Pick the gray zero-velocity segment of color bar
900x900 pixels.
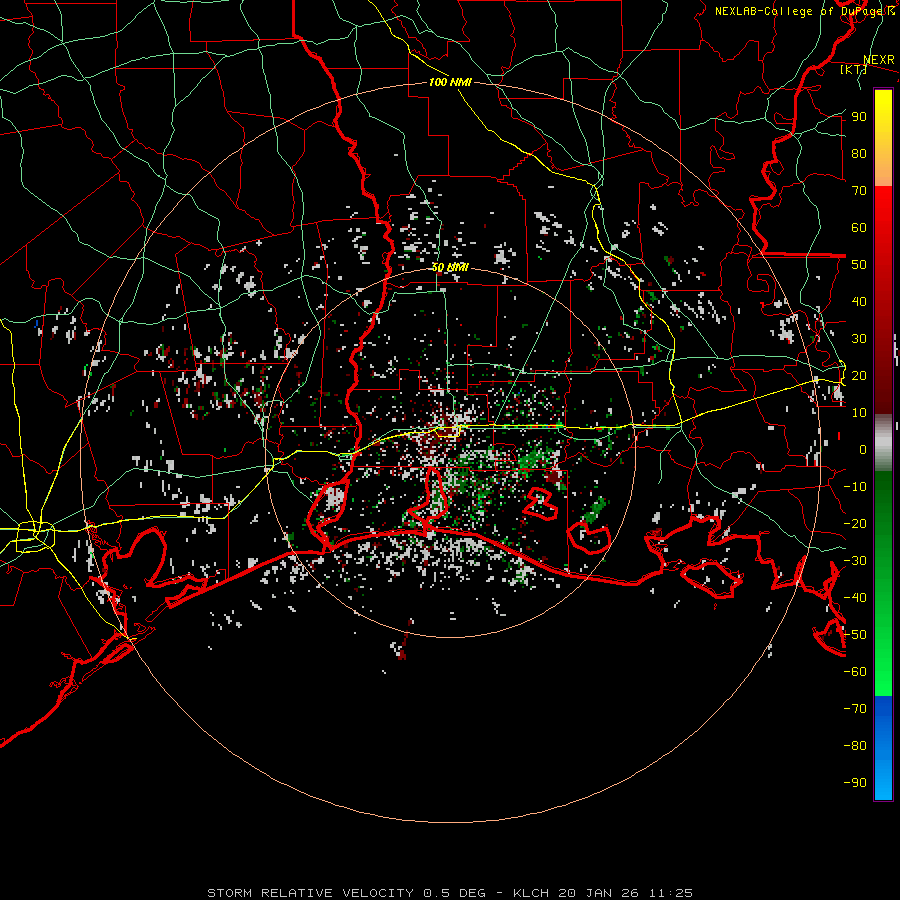883,443
